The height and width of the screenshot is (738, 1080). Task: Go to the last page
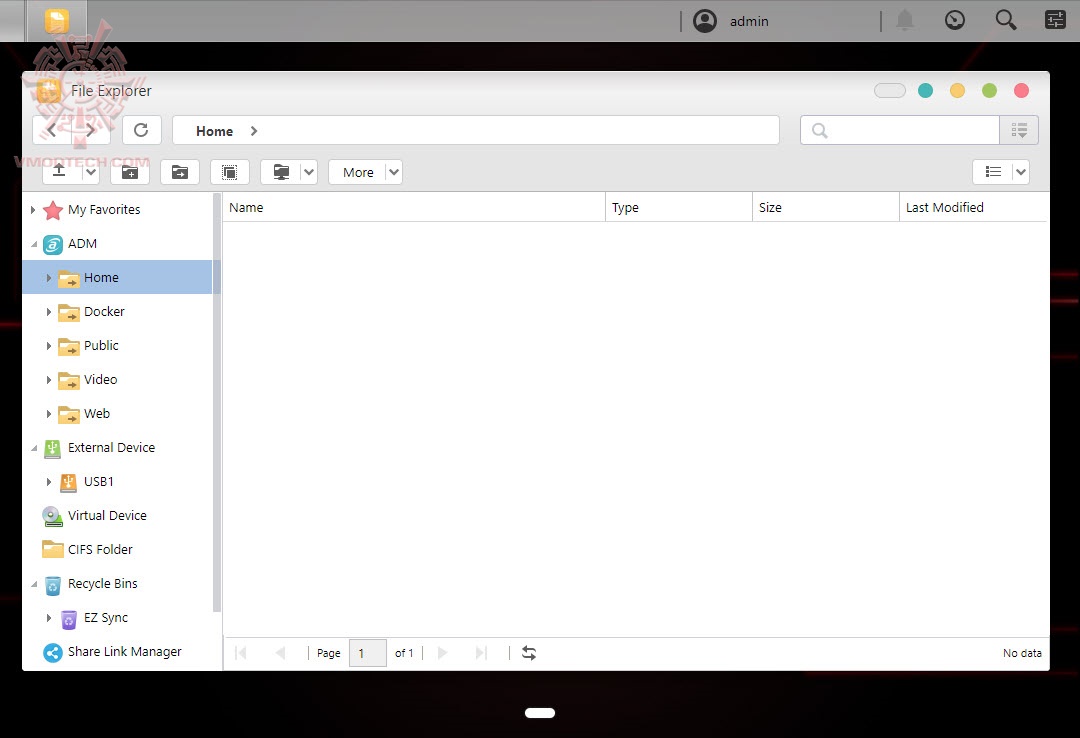coord(481,653)
